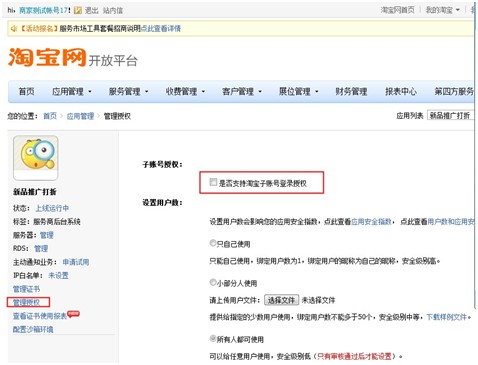Click the speaker announcement icon

point(14,29)
